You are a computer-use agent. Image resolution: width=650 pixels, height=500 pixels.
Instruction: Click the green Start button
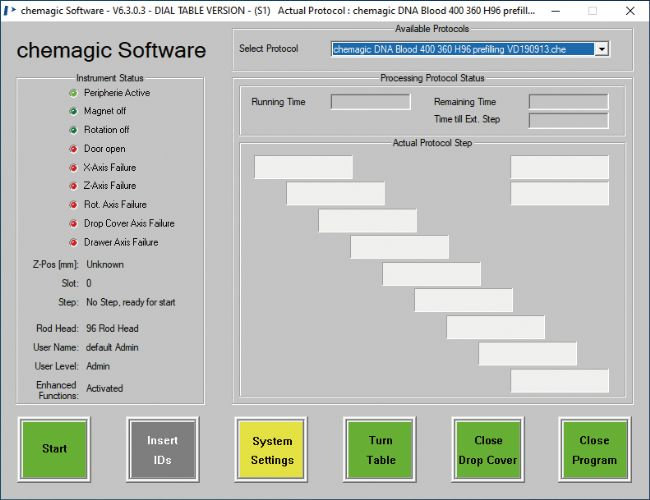tap(54, 449)
